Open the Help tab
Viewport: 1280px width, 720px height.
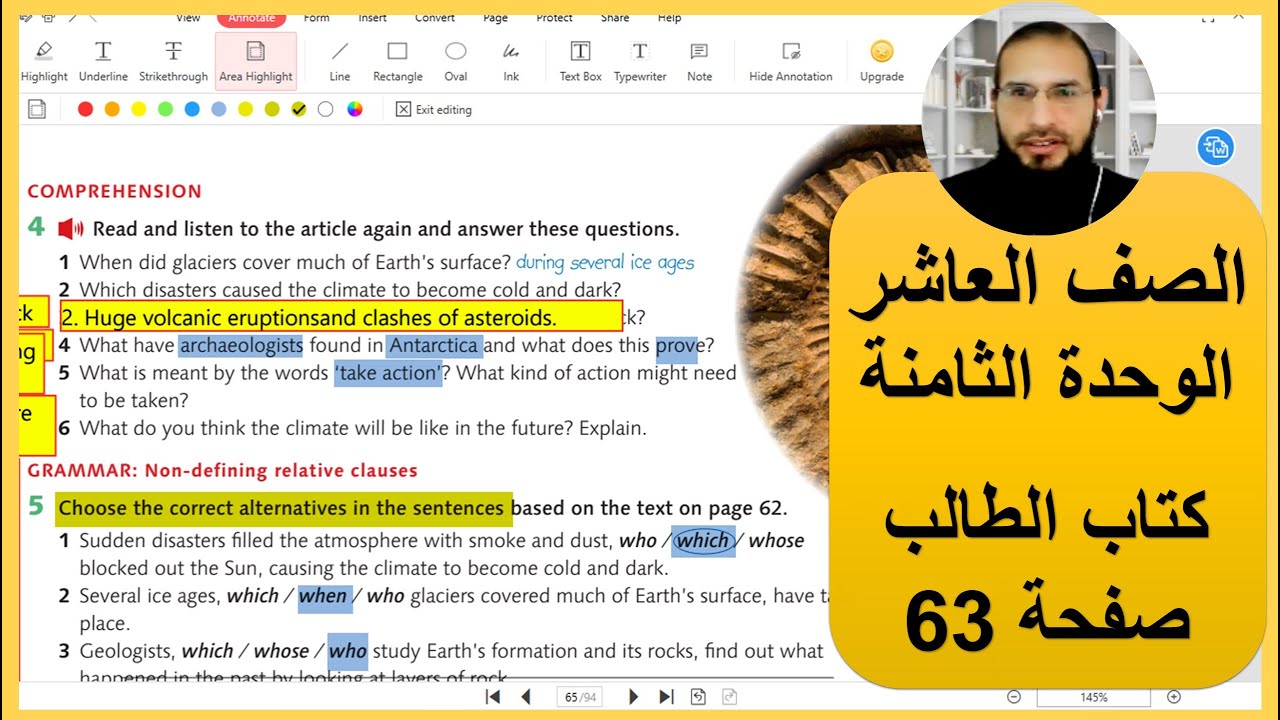669,17
